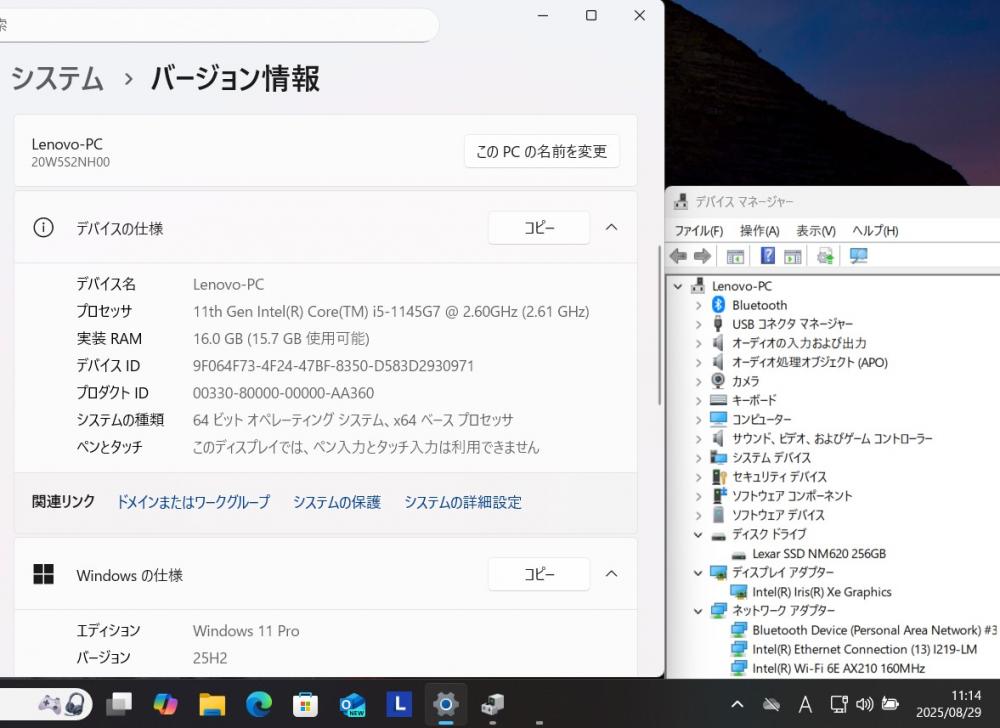Collapse the デバイスの仕様 section chevron

[611, 227]
